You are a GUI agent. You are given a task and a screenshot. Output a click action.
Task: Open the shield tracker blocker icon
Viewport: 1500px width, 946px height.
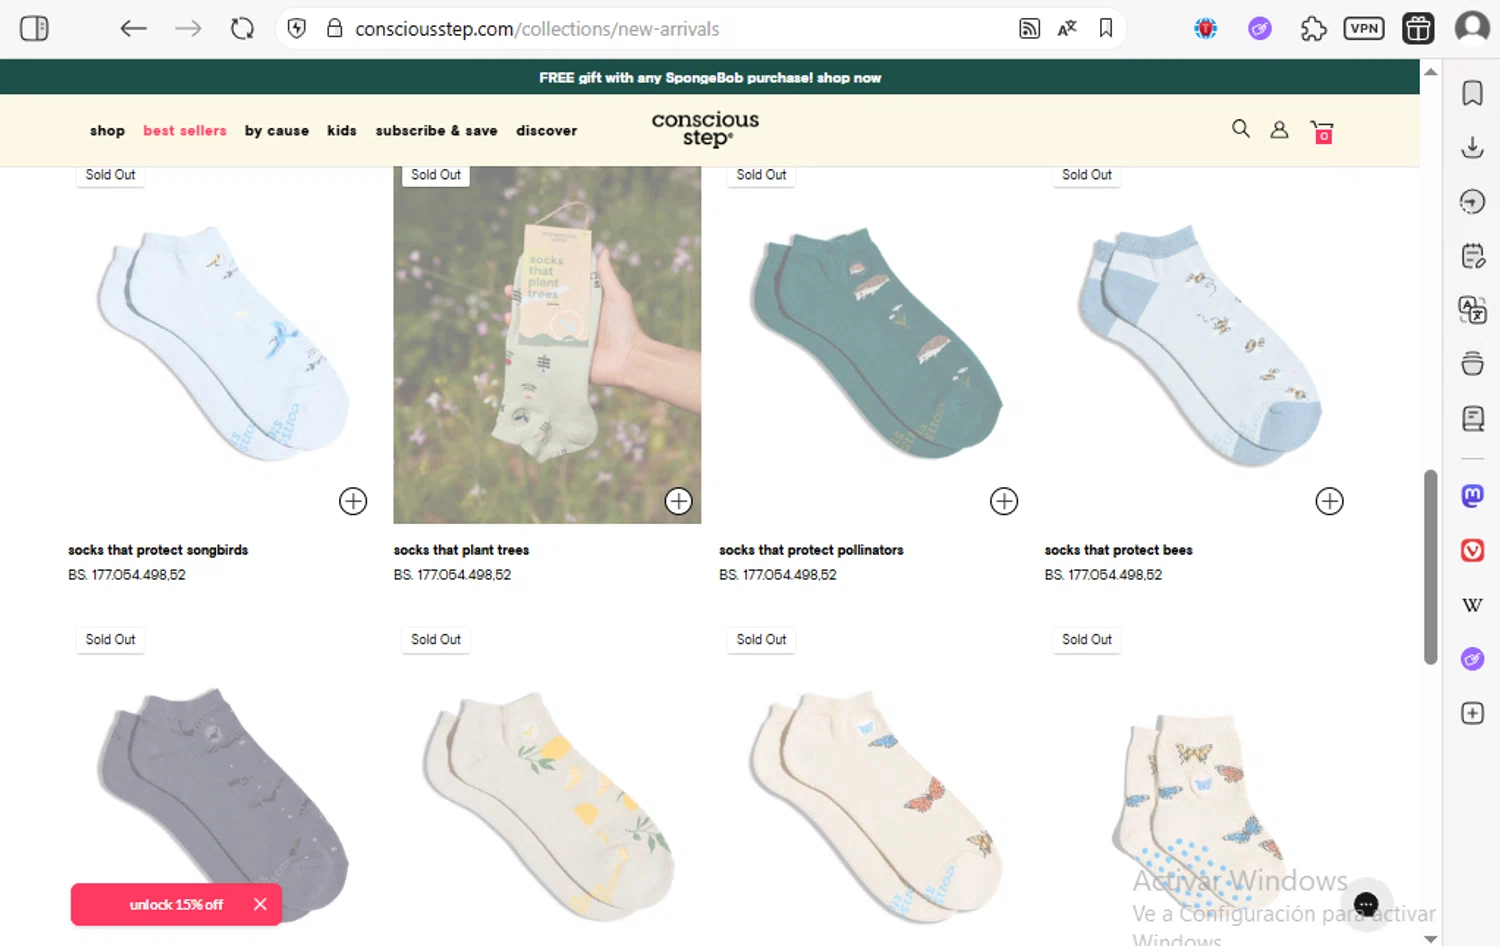coord(297,28)
